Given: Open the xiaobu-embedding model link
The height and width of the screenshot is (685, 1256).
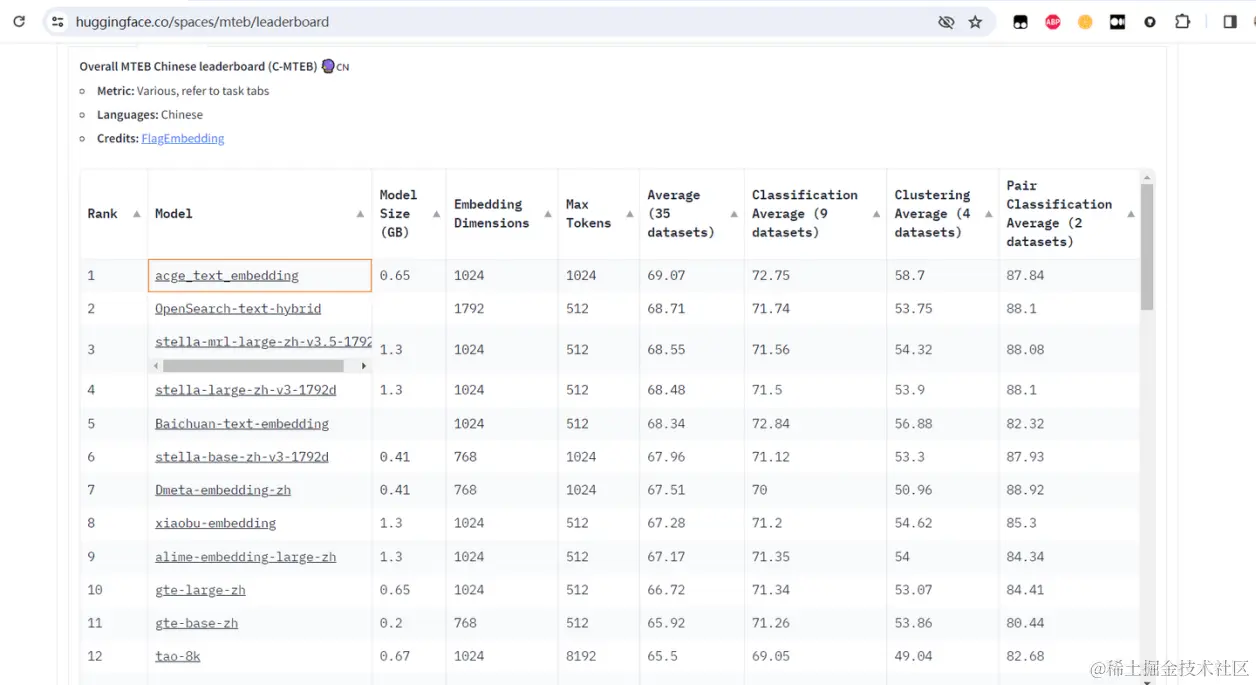Looking at the screenshot, I should coord(216,523).
